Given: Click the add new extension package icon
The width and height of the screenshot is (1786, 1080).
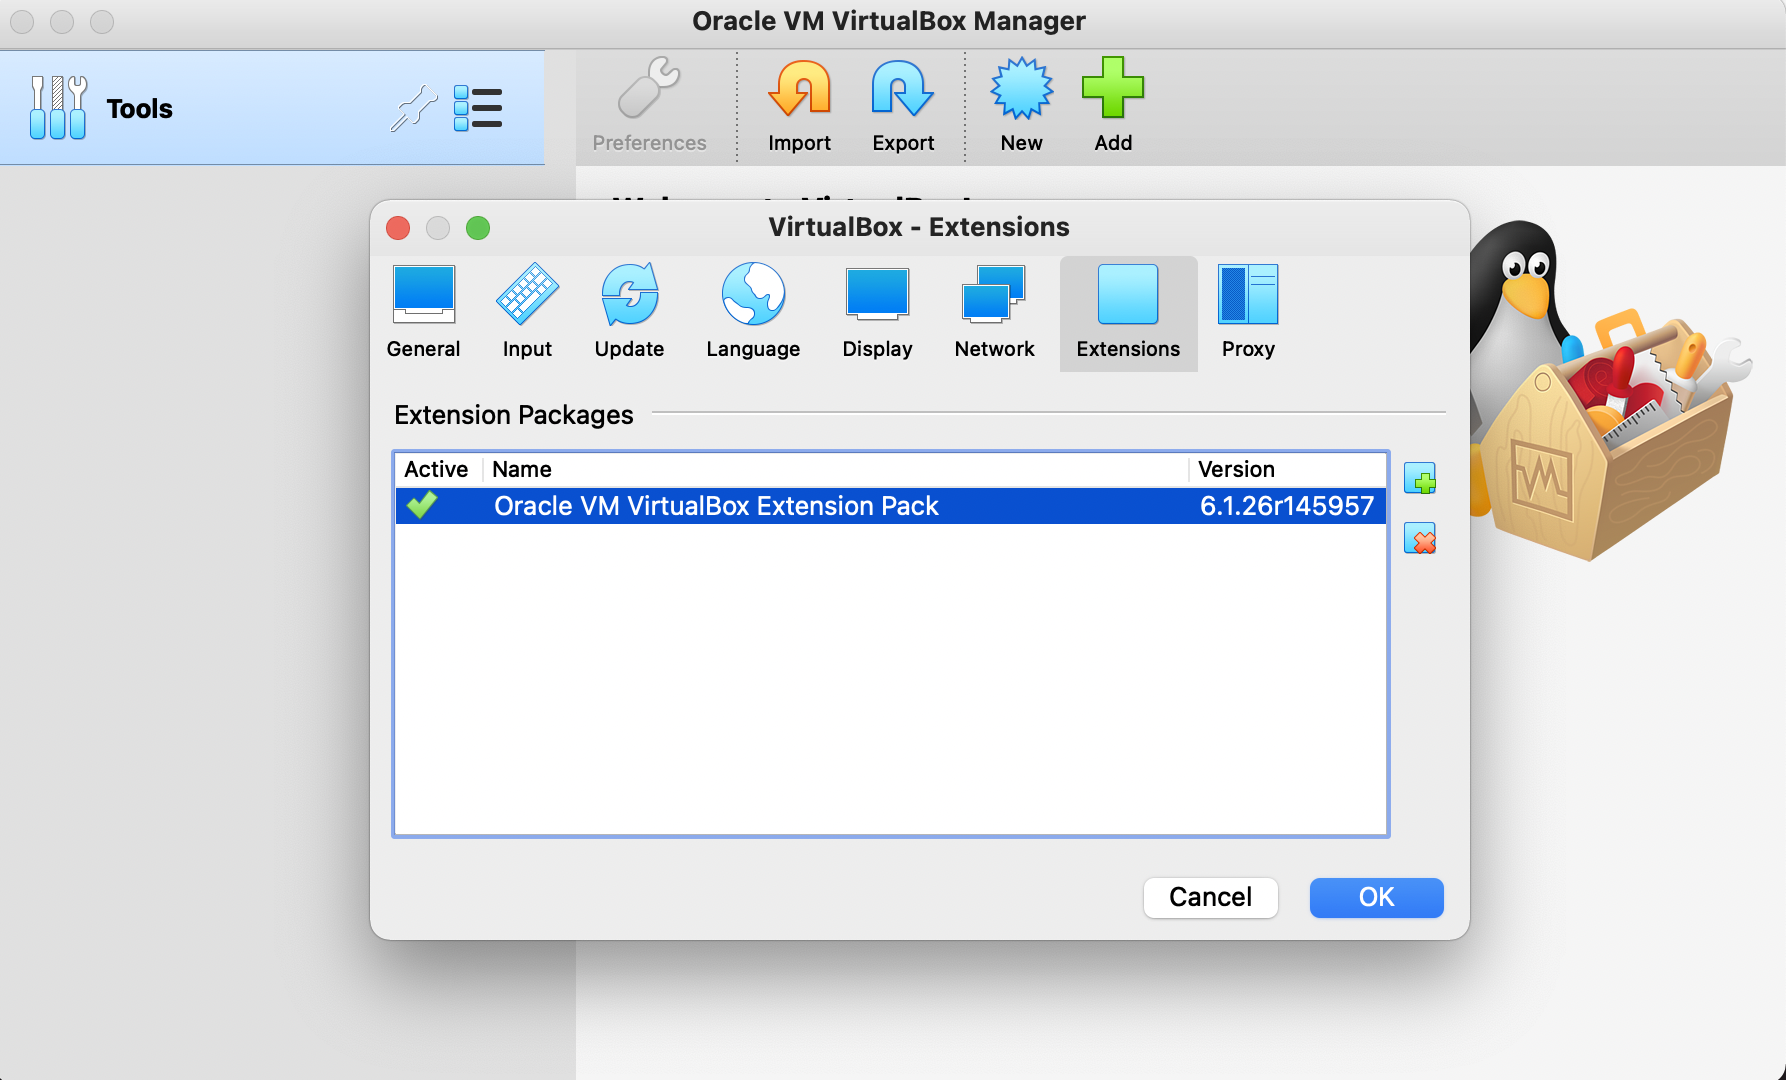Looking at the screenshot, I should (x=1420, y=479).
